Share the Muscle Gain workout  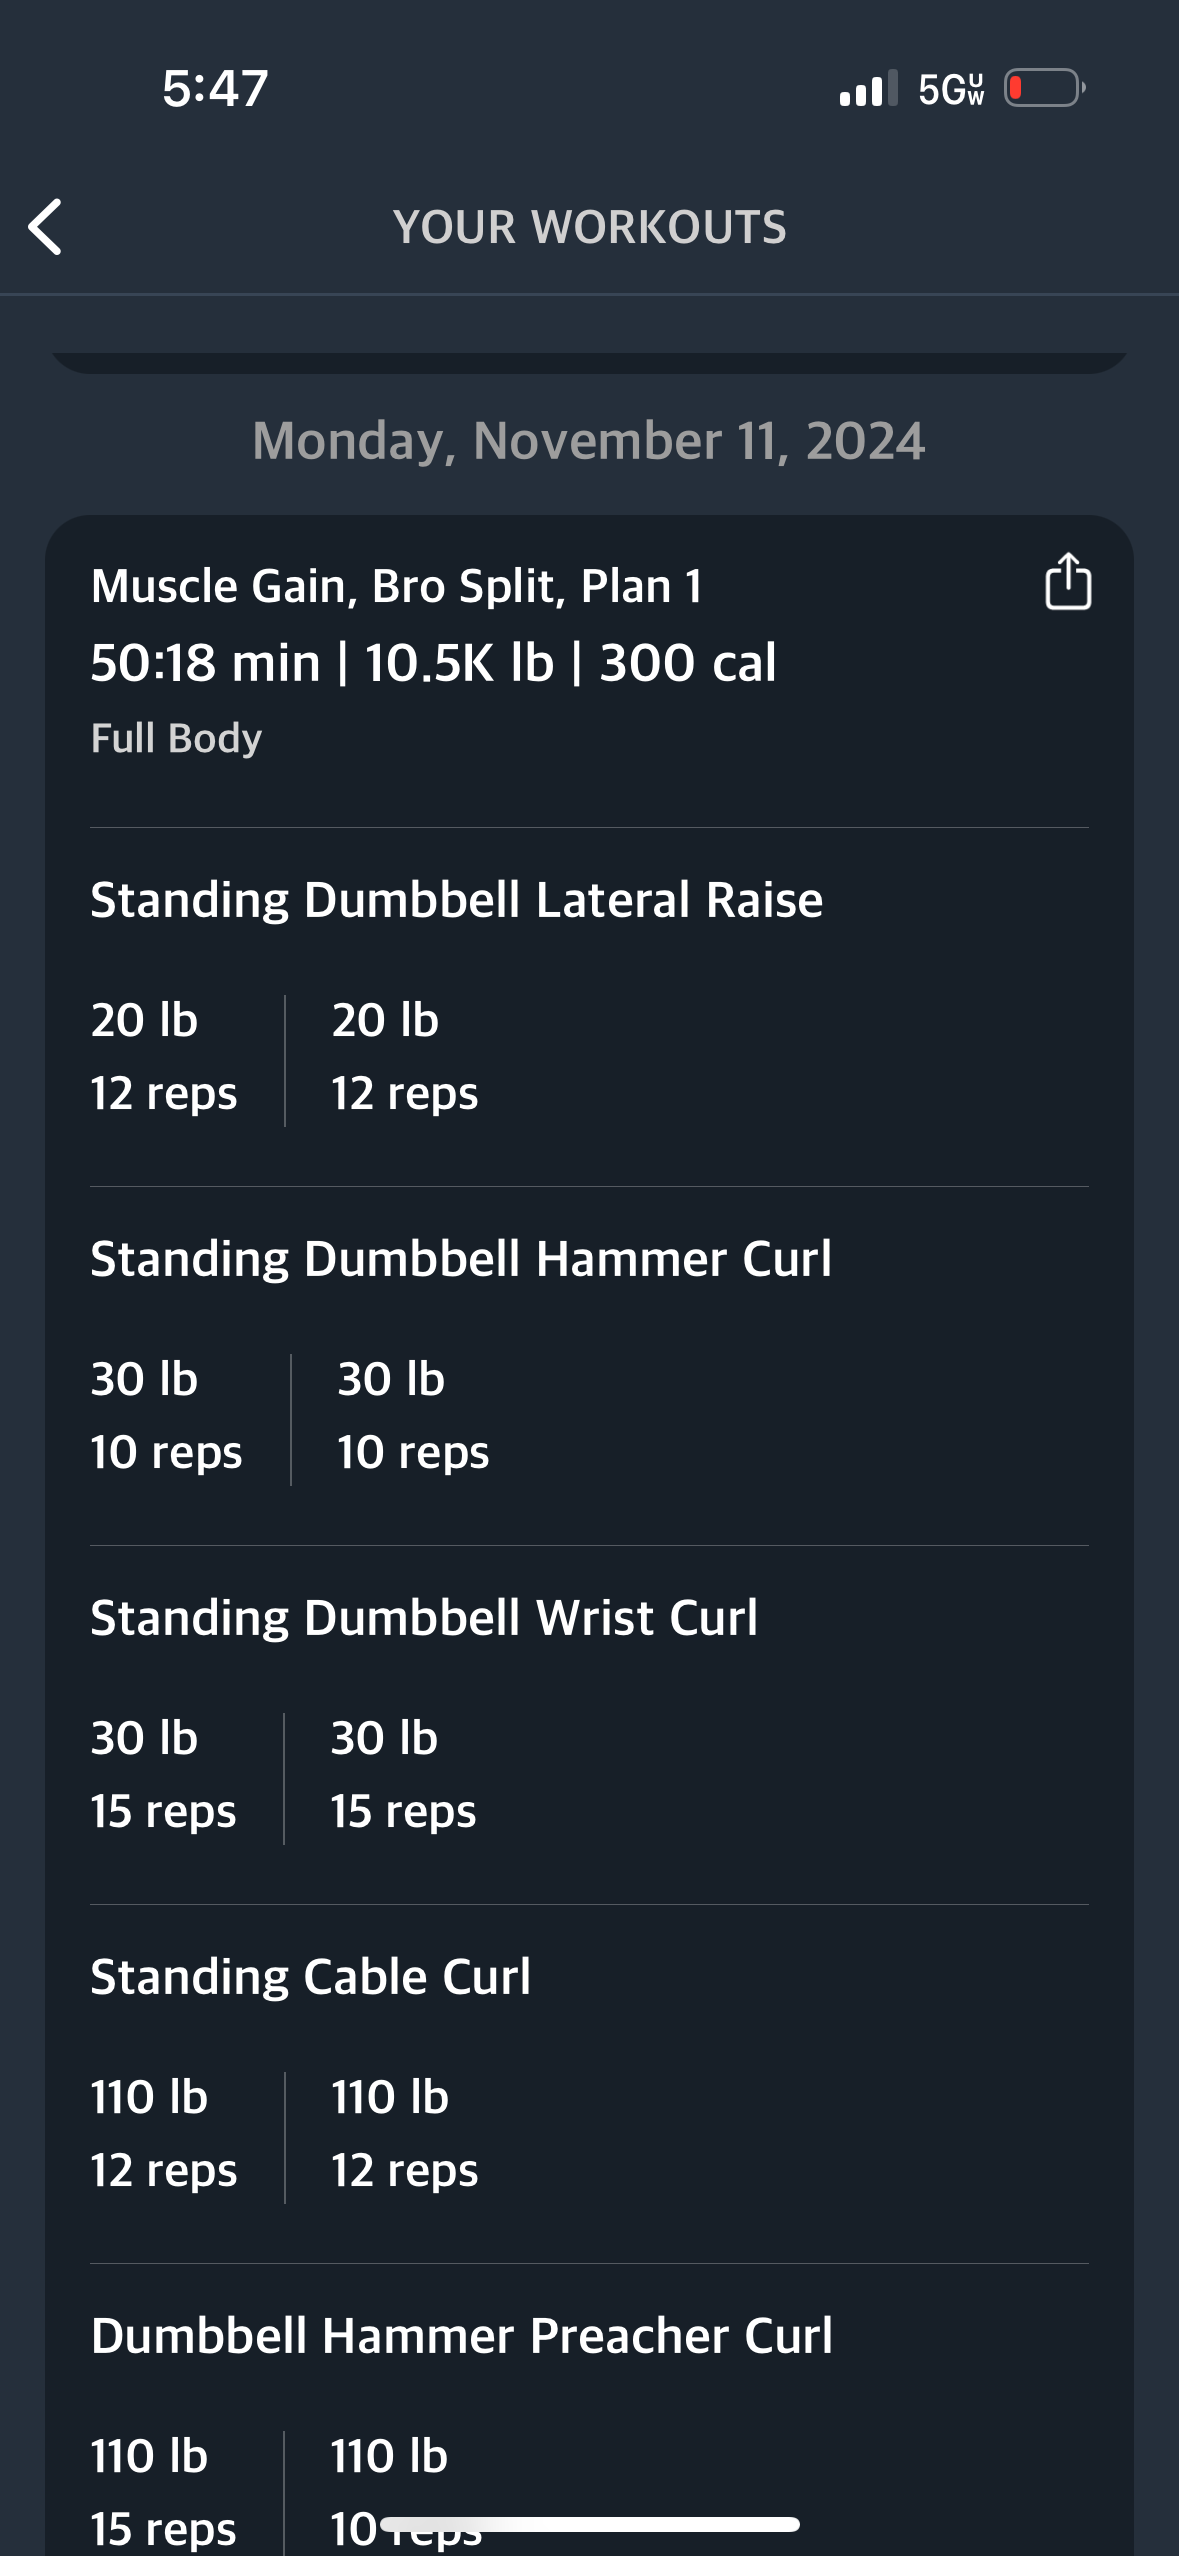pyautogui.click(x=1067, y=581)
